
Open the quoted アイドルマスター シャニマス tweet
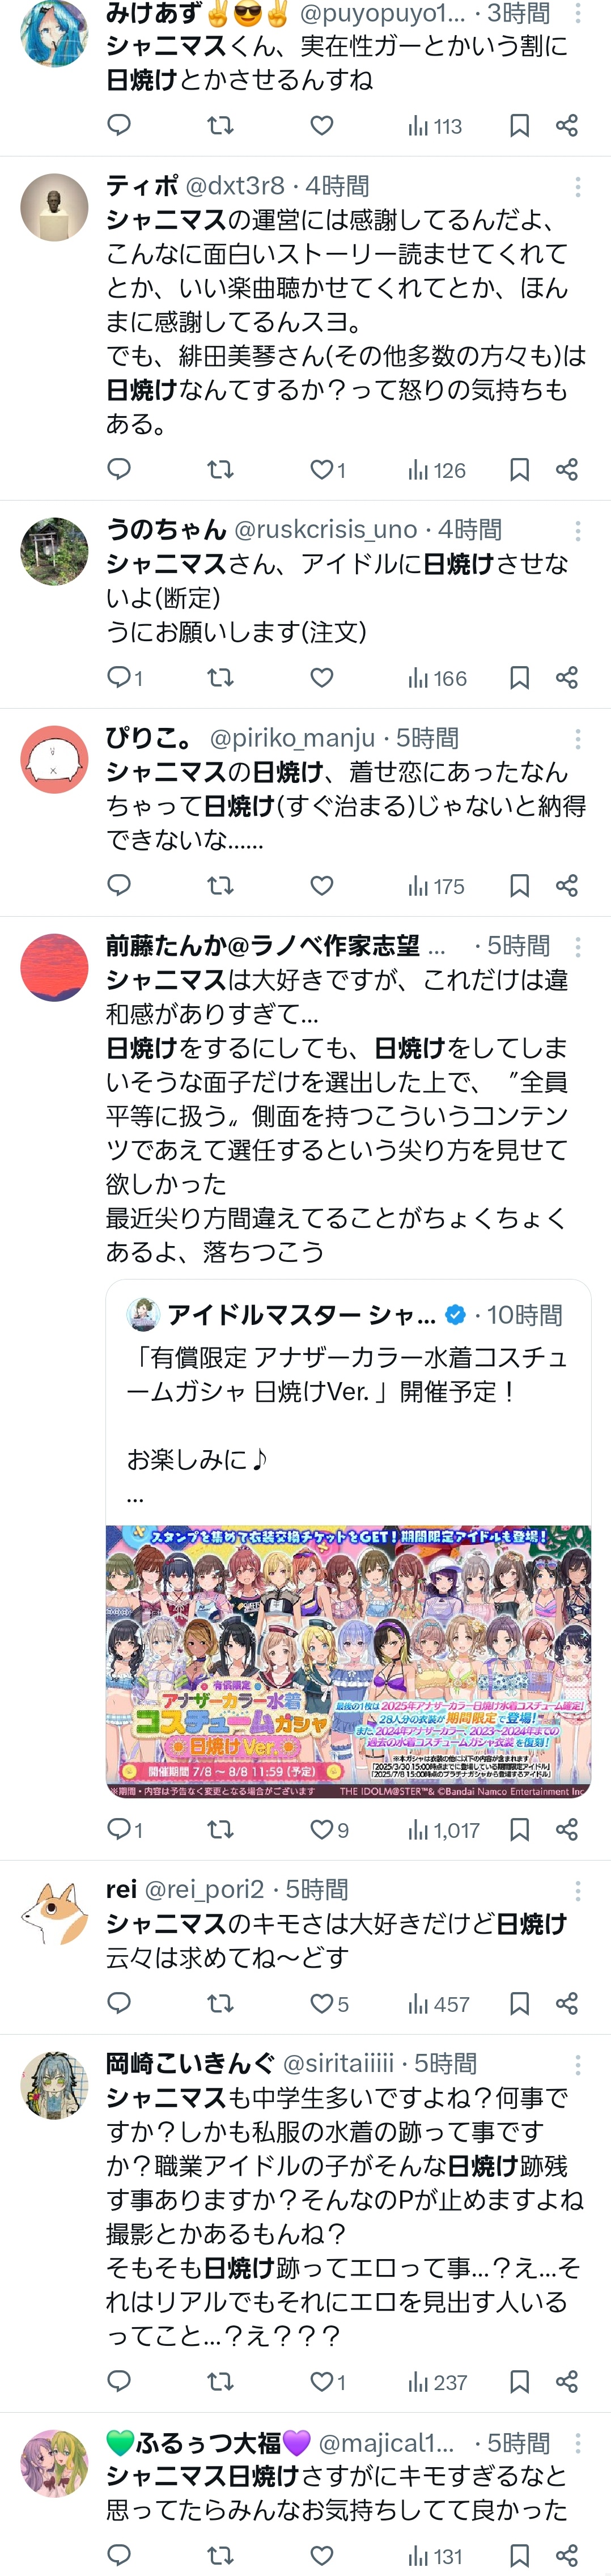coord(348,1400)
